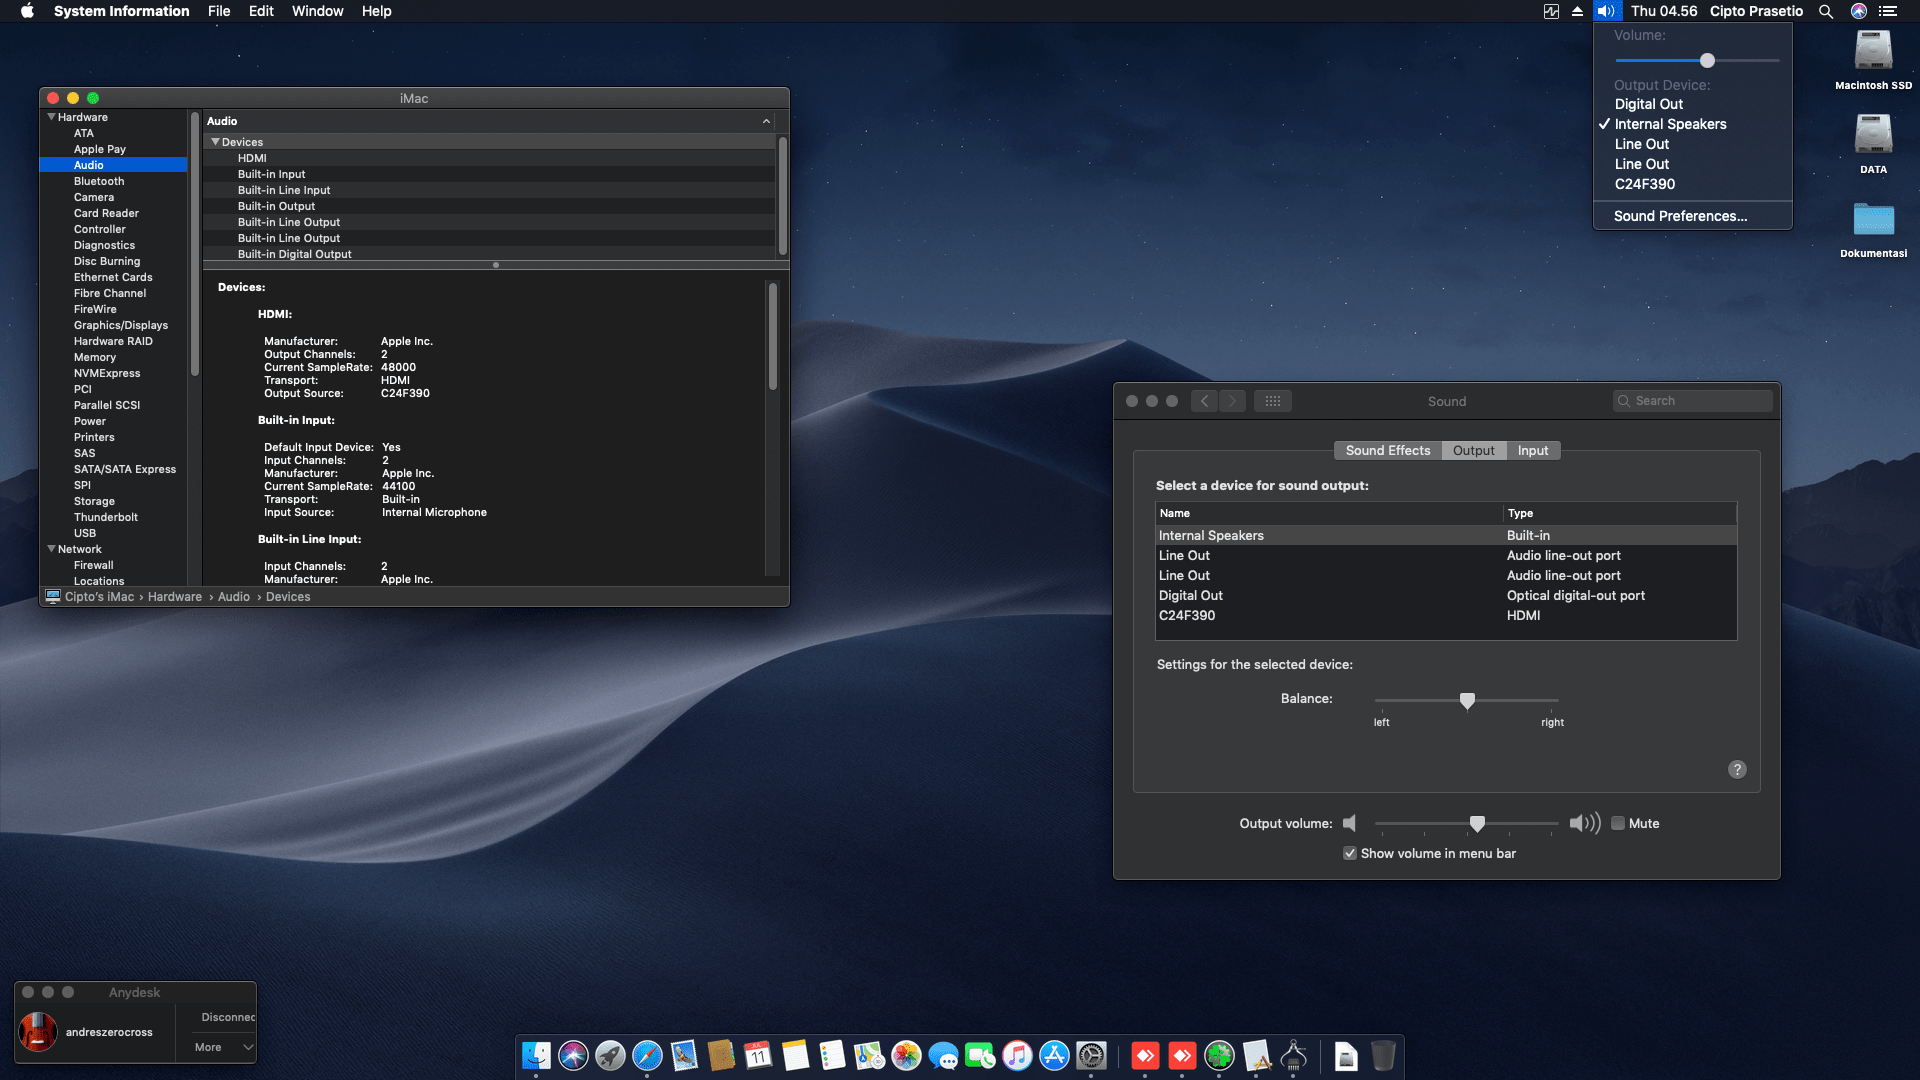The width and height of the screenshot is (1920, 1080).
Task: Enable the Mute checkbox
Action: click(1618, 823)
